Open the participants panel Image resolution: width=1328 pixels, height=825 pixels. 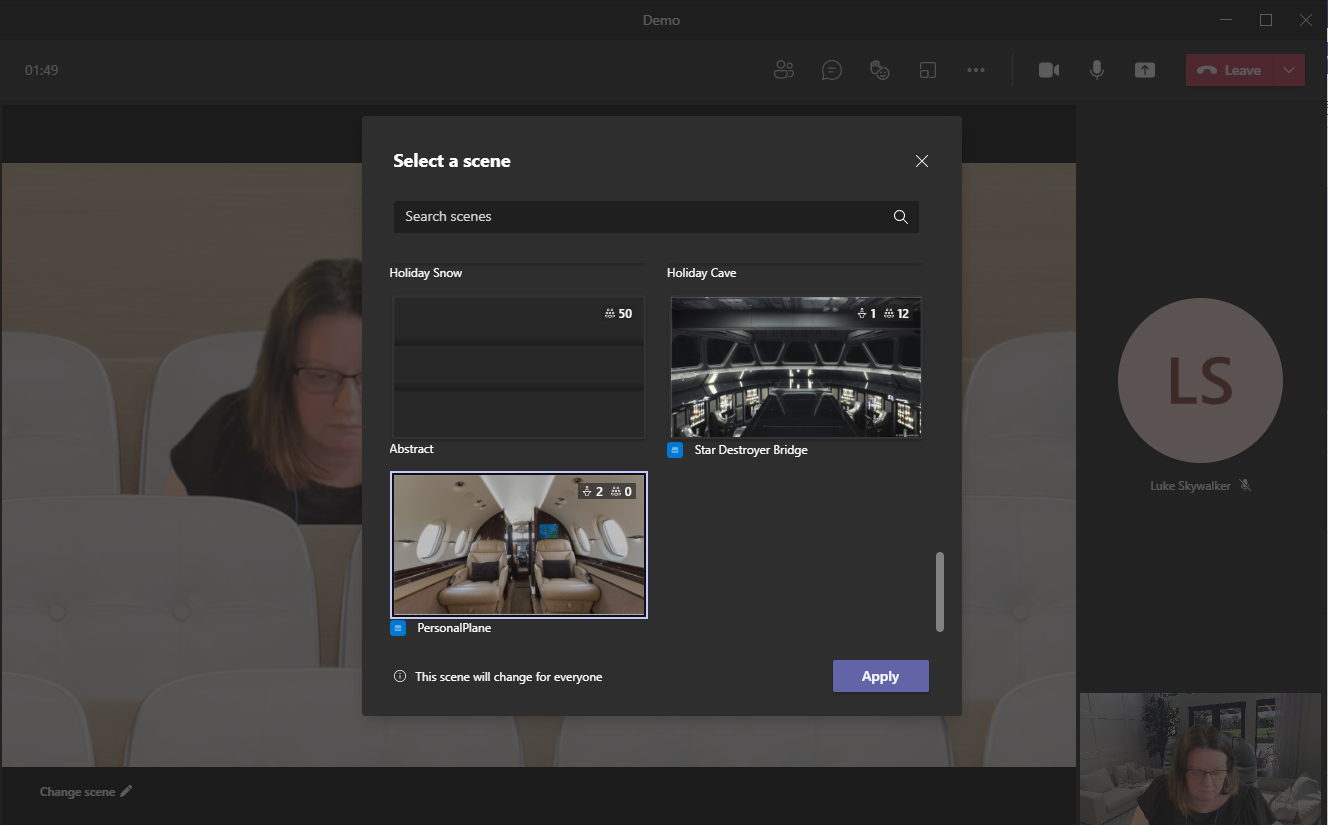coord(784,70)
